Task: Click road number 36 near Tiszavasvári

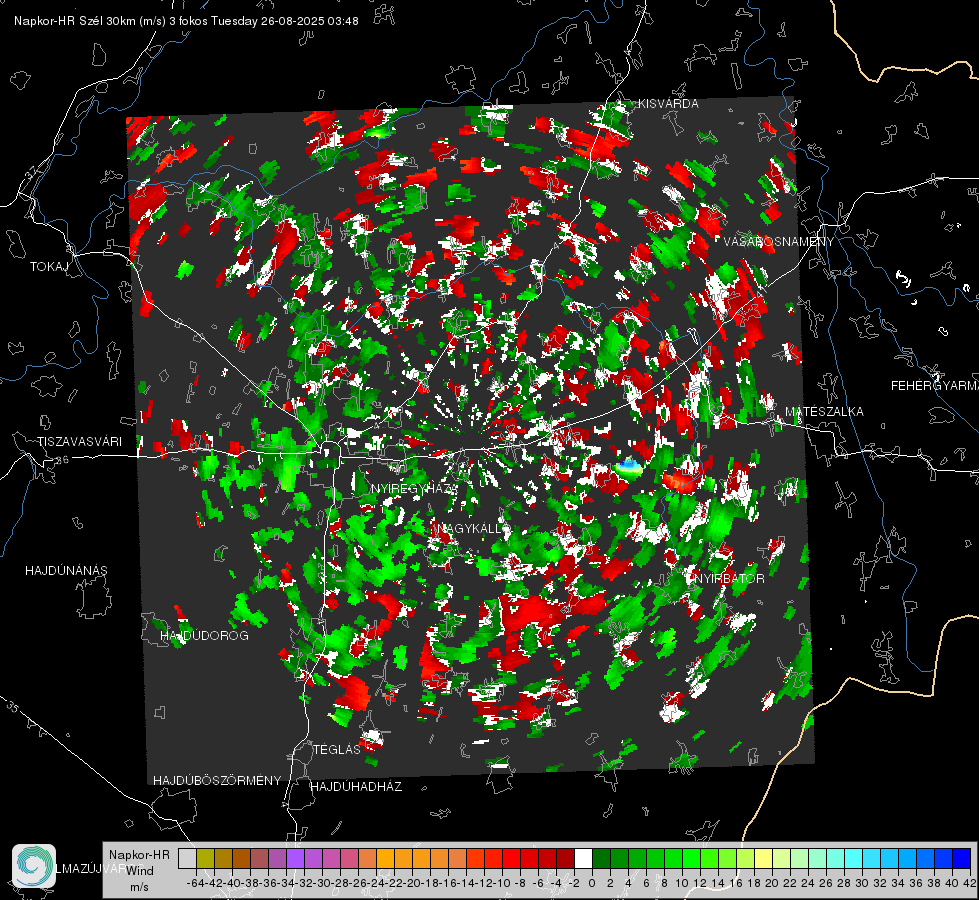Action: 62,460
